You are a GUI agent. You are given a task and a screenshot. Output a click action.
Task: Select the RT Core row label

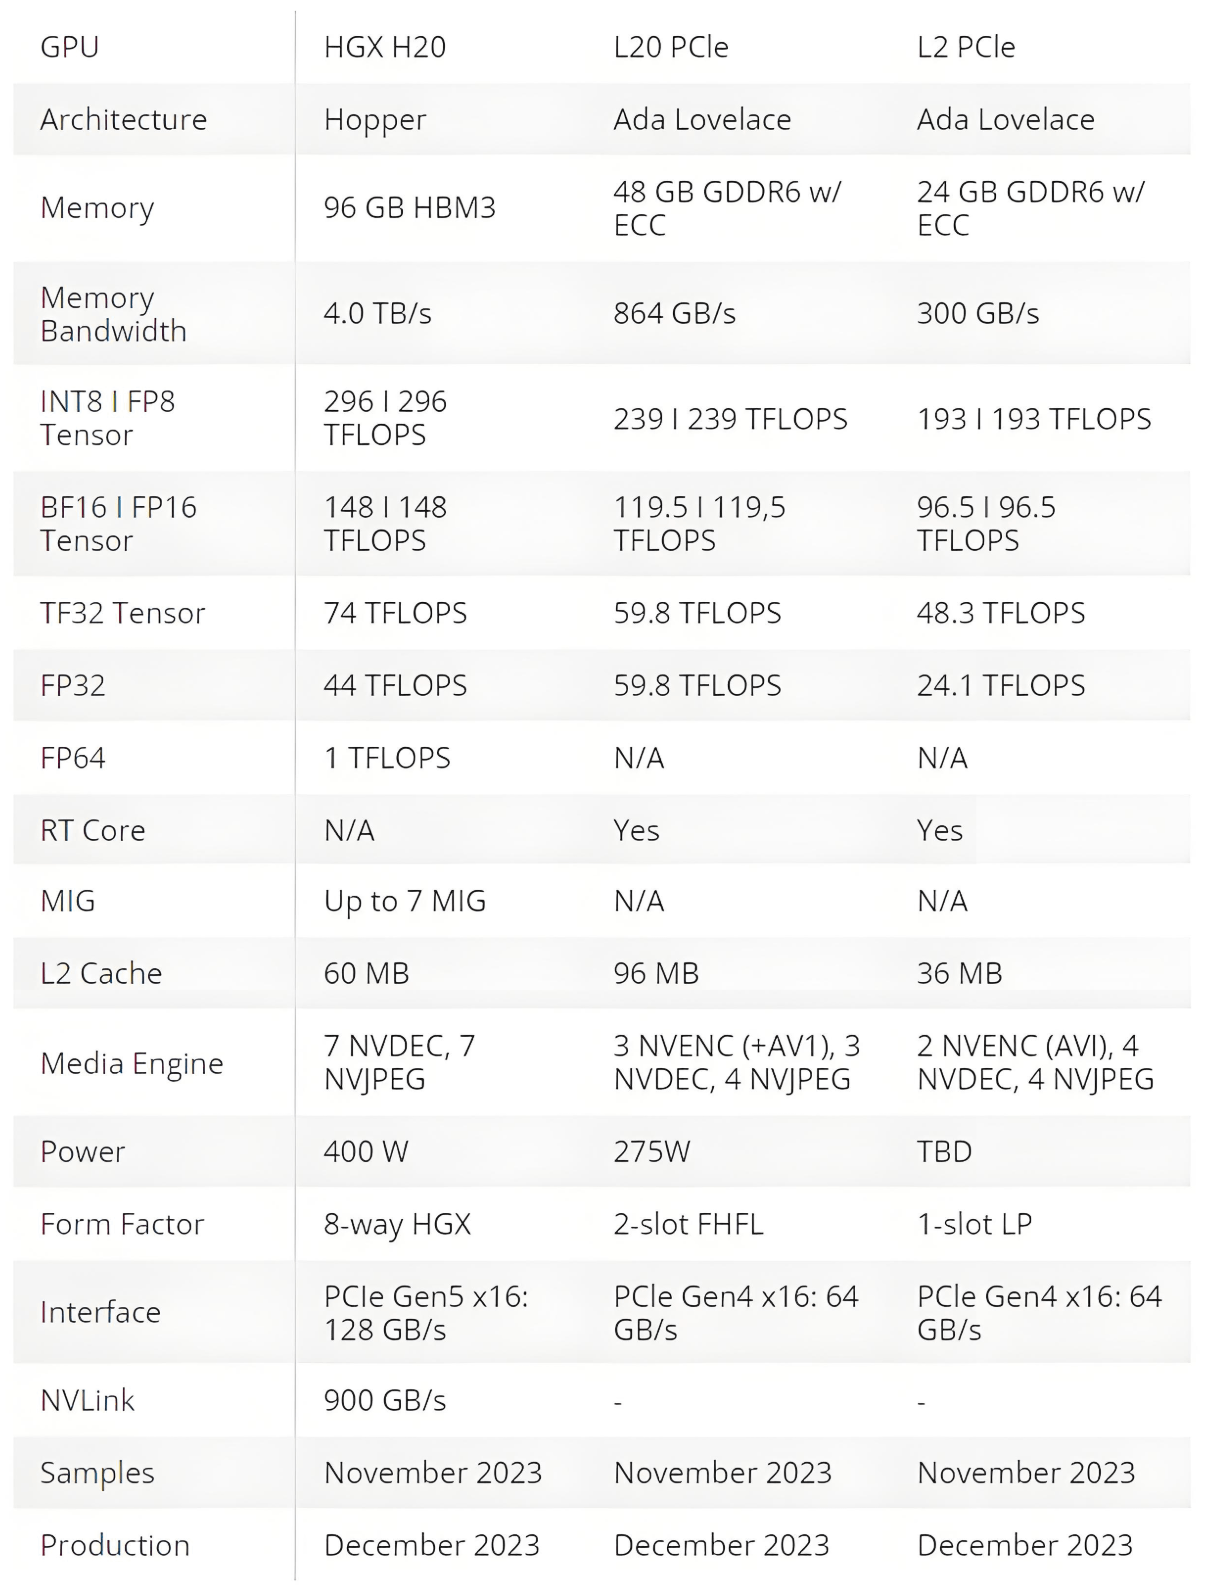click(92, 830)
